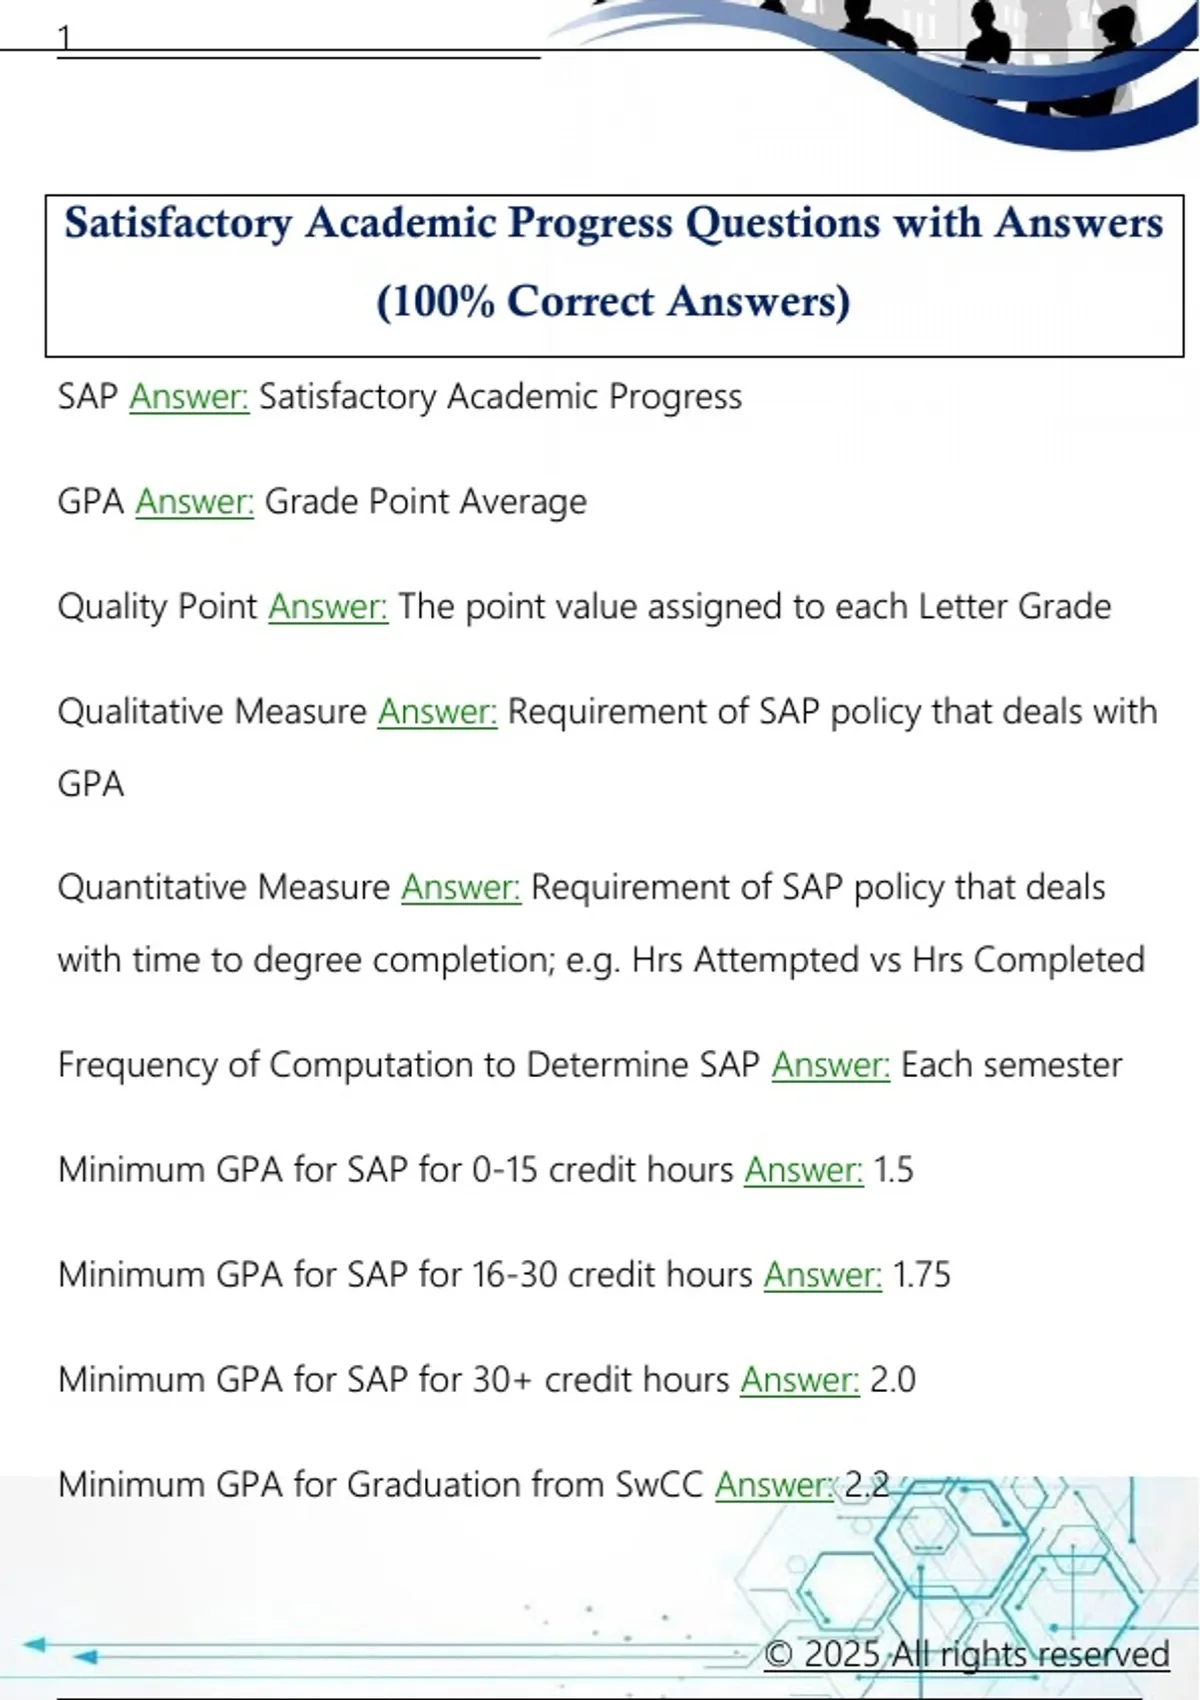The image size is (1200, 1700).
Task: Click the silhouette people graphic in header
Action: [960, 40]
